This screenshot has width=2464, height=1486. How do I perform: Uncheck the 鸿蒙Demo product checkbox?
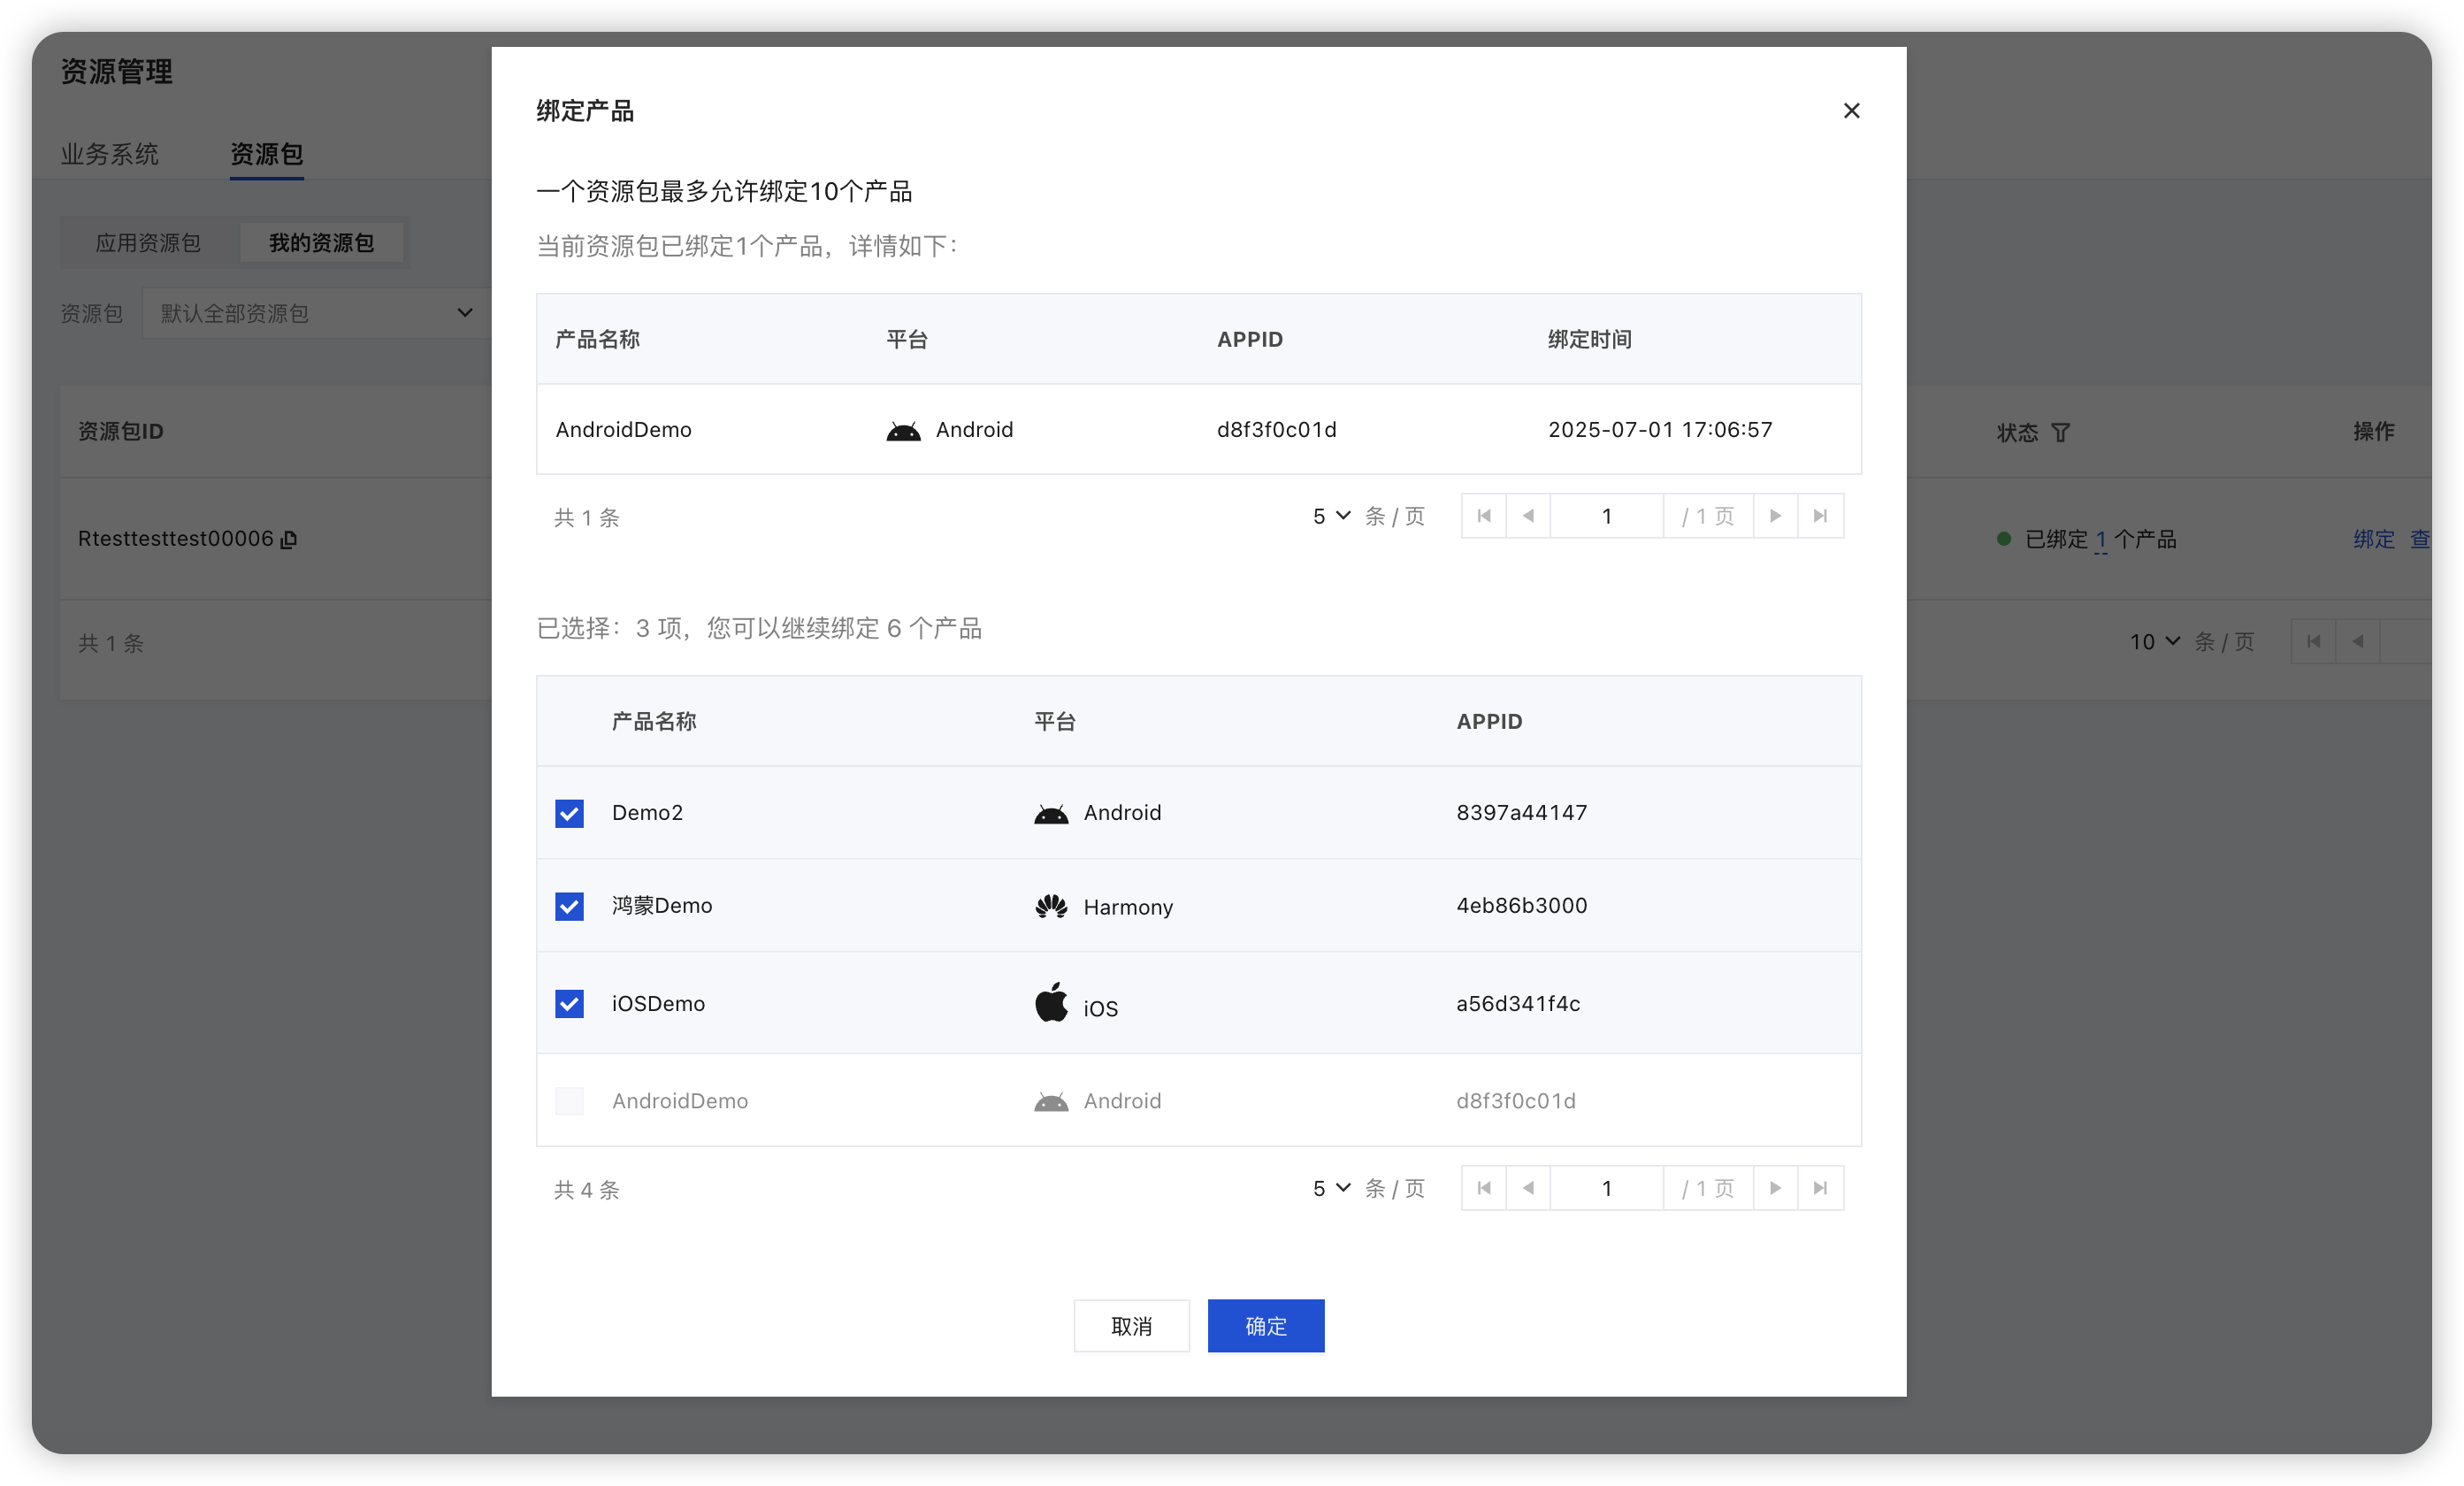[x=569, y=906]
